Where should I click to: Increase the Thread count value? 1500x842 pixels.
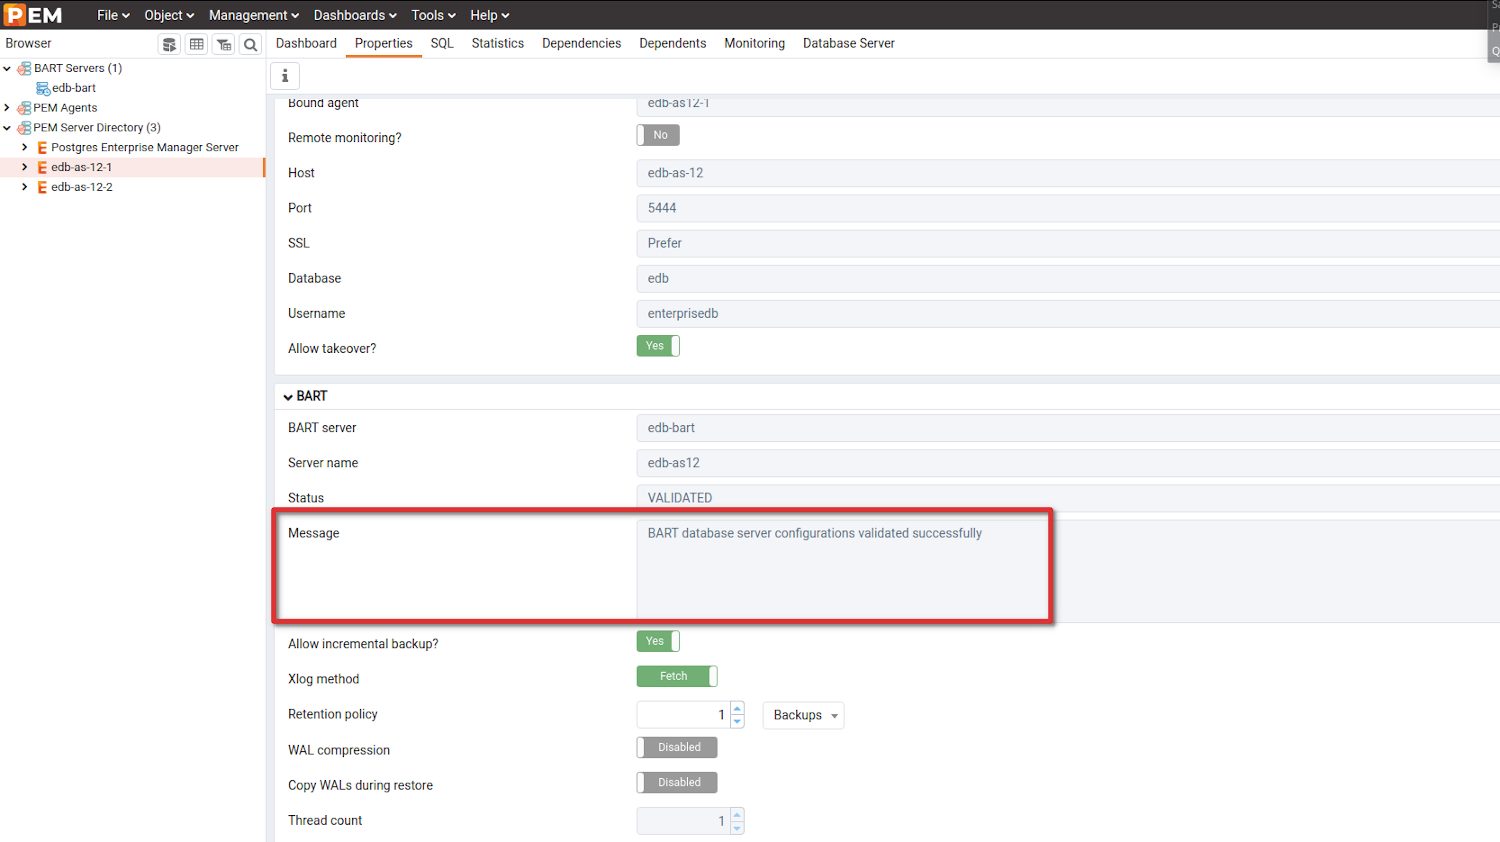[737, 815]
